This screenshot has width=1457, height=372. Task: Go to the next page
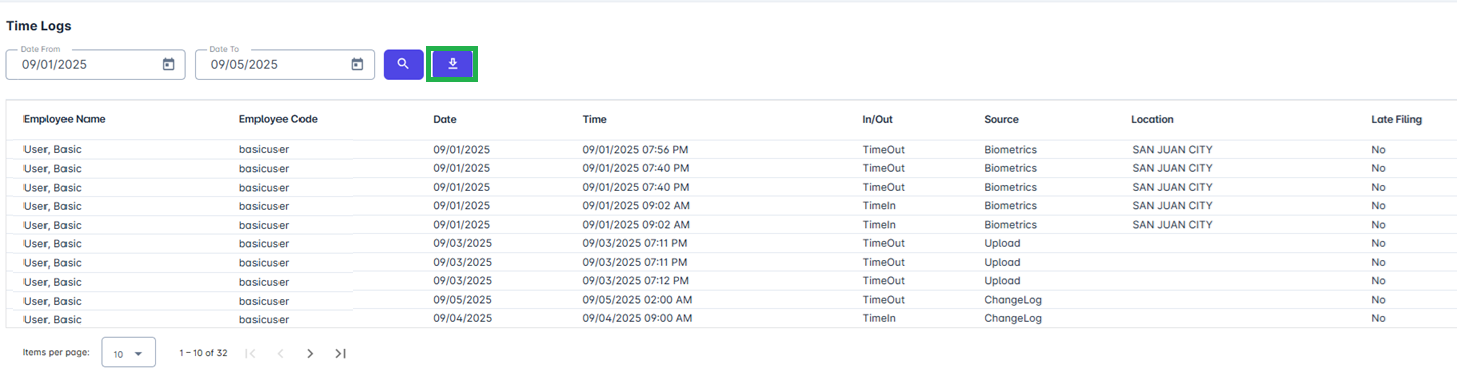point(310,353)
